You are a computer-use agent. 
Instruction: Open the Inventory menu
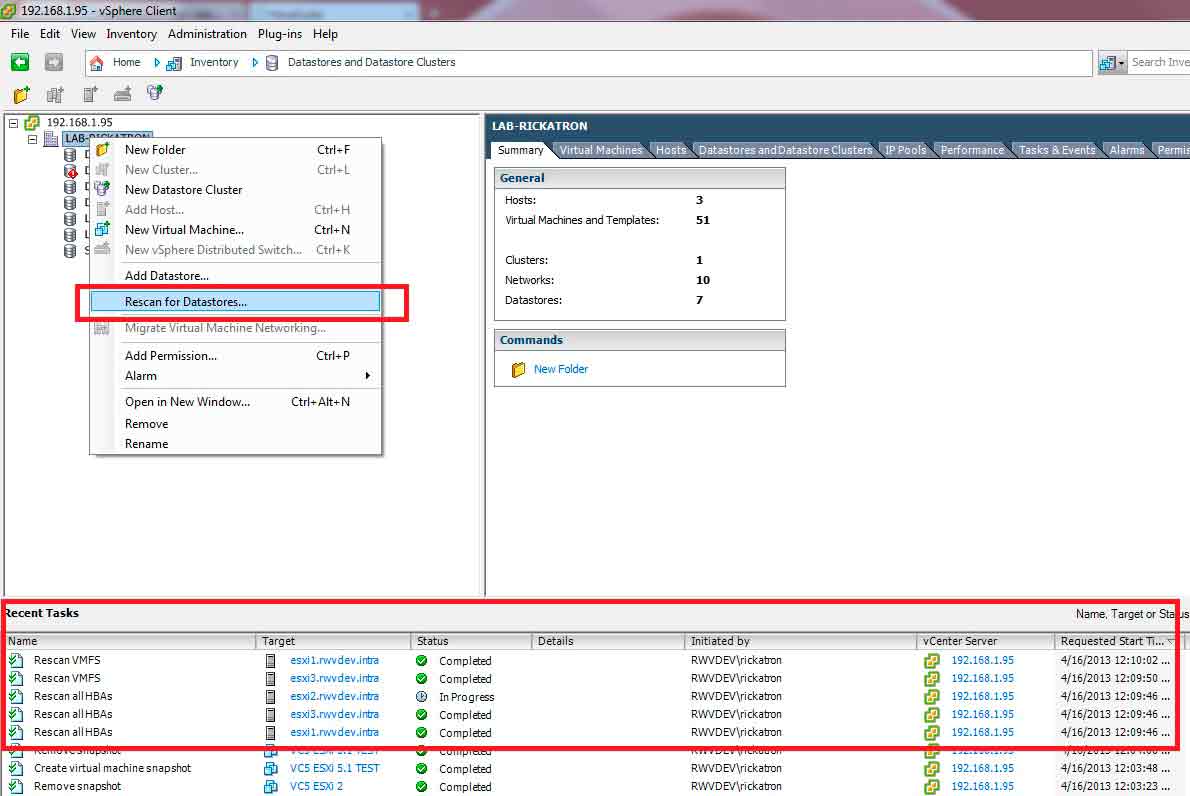[x=131, y=34]
